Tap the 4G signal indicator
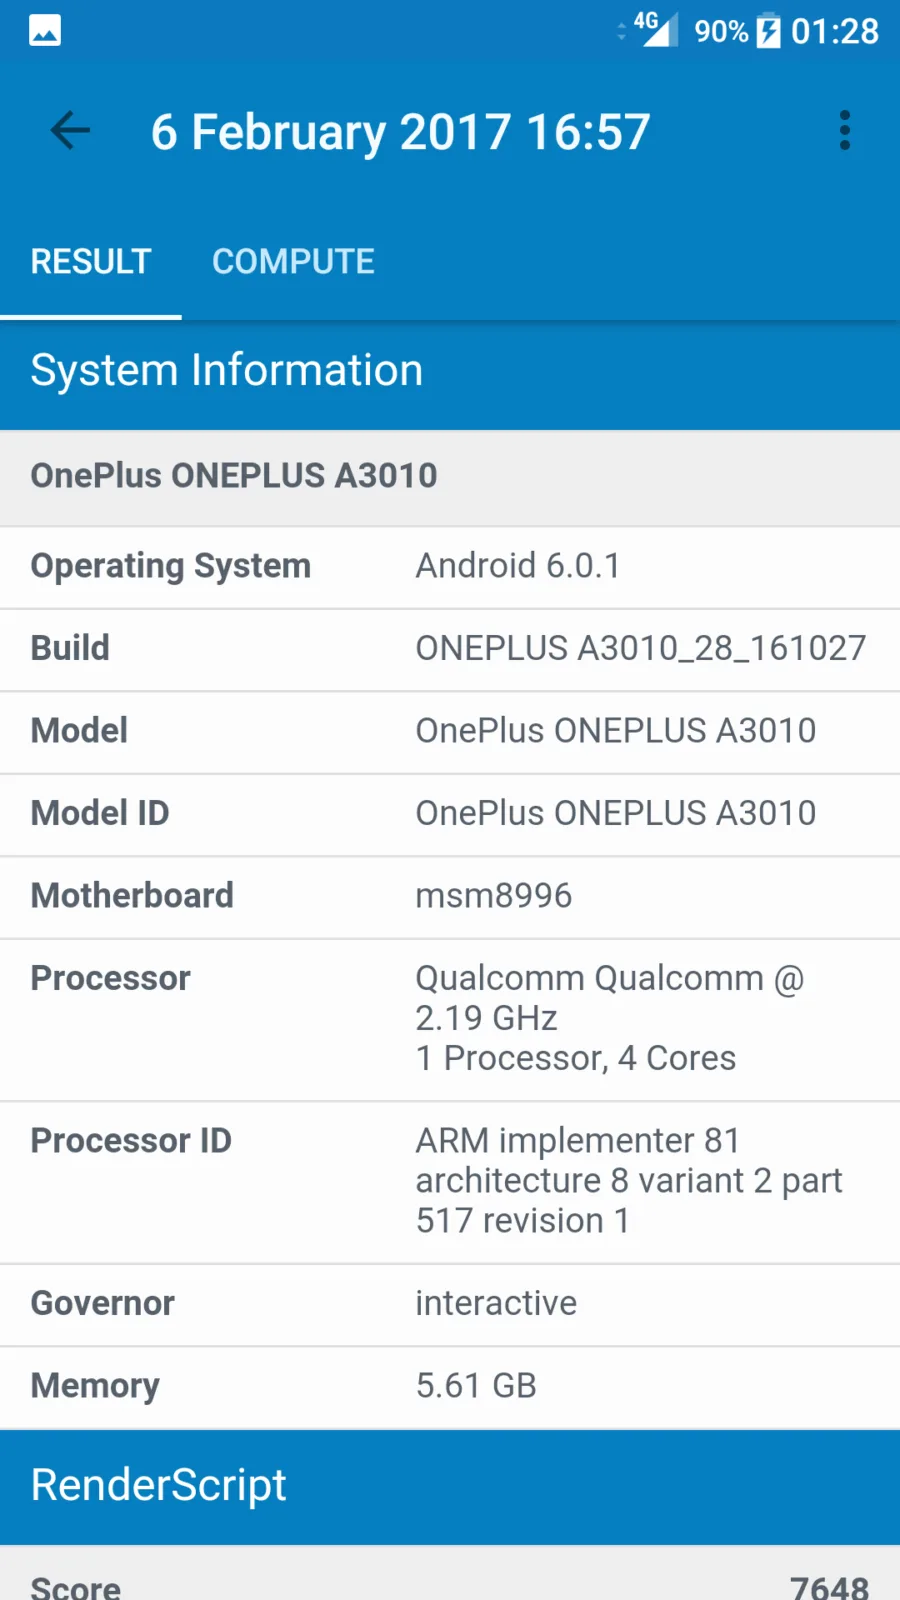900x1600 pixels. [655, 29]
